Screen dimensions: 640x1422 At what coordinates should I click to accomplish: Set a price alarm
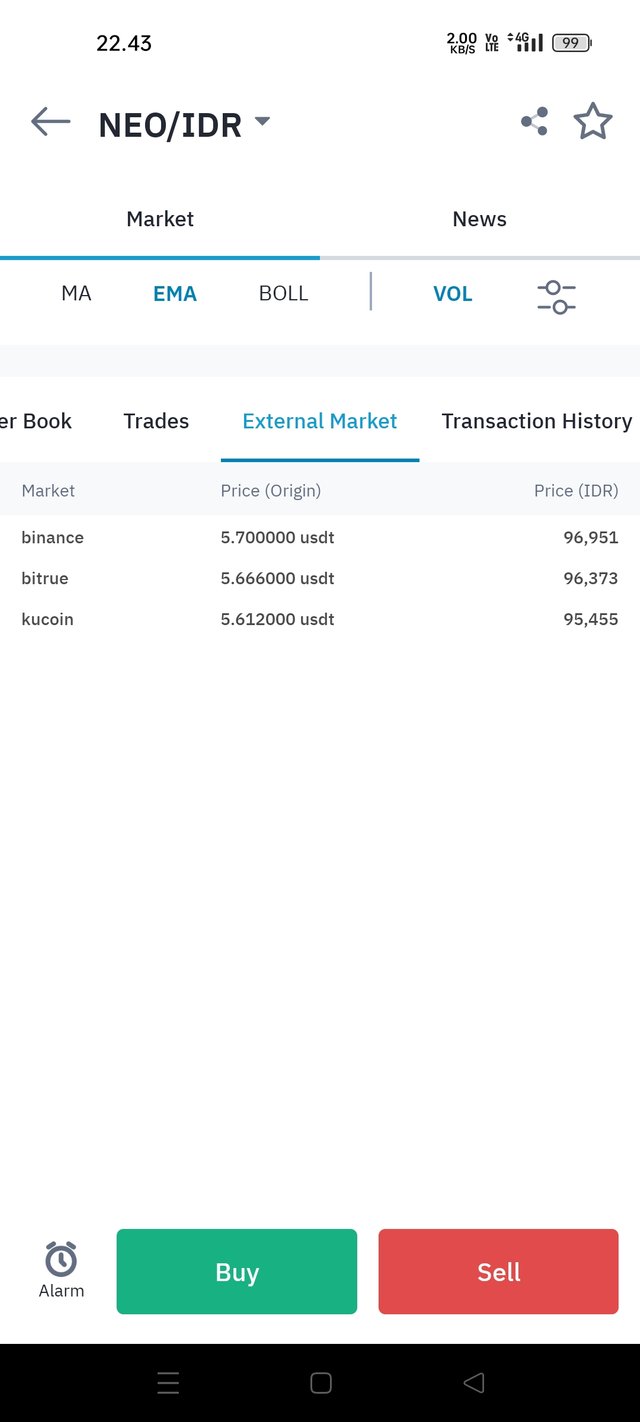pyautogui.click(x=61, y=1270)
